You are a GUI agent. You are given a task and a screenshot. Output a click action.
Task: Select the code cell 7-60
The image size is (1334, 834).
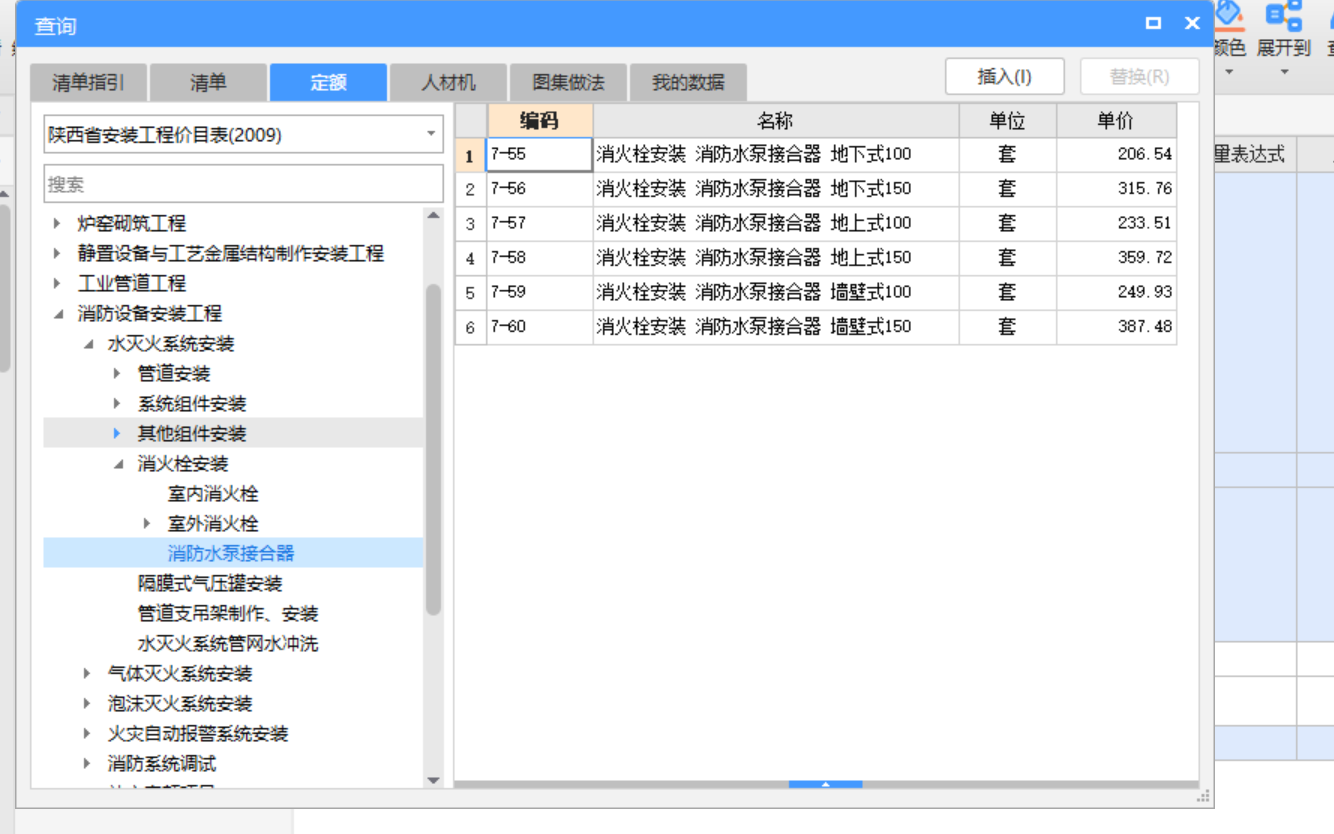[540, 327]
